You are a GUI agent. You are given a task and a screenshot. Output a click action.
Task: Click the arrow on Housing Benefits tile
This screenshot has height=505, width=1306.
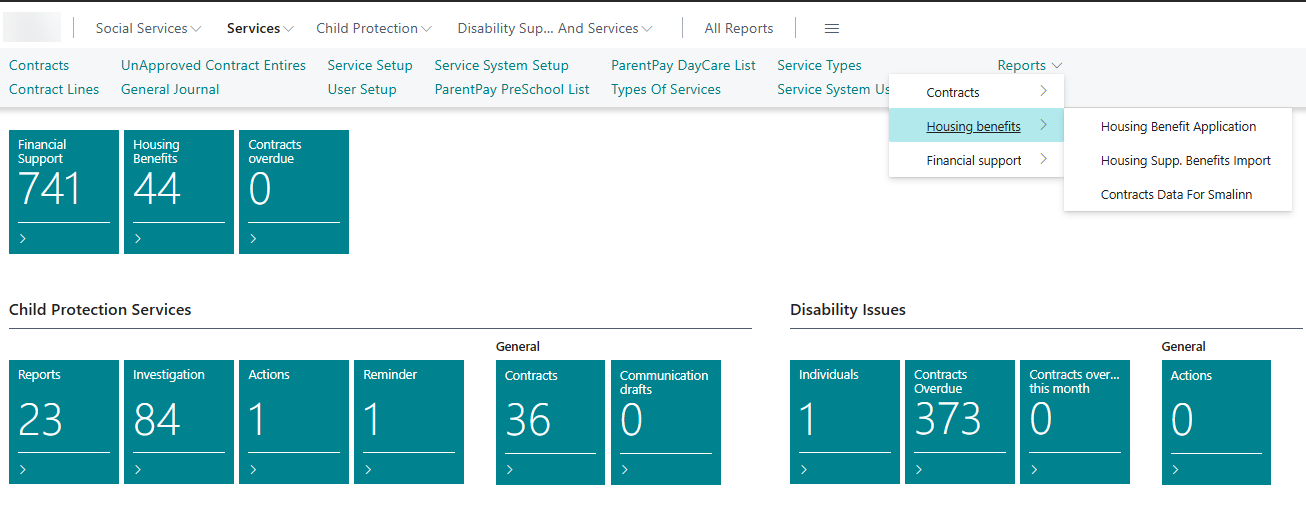tap(138, 239)
